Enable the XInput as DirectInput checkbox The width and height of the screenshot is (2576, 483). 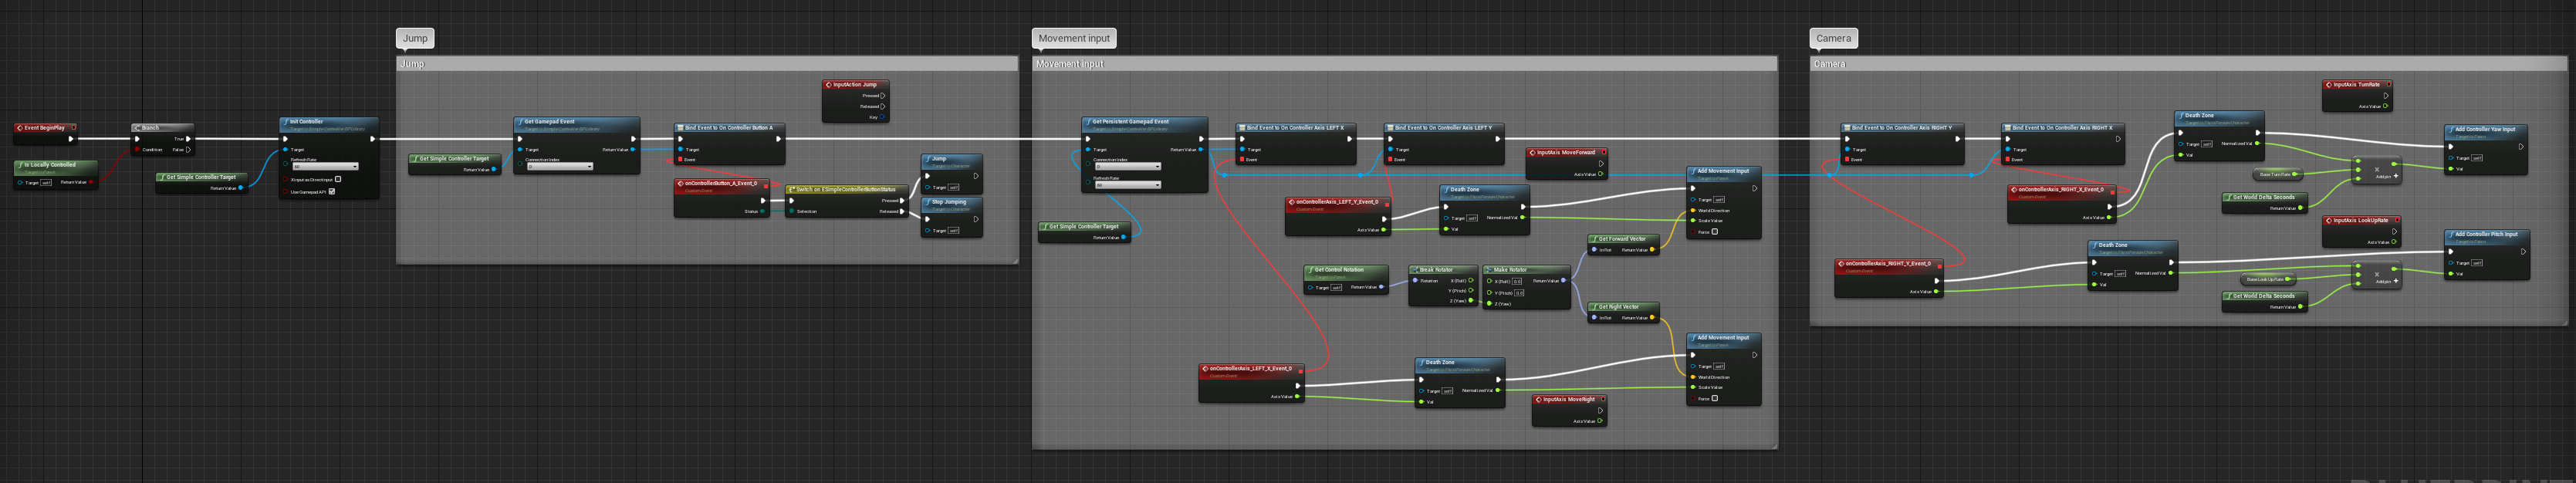[x=338, y=179]
